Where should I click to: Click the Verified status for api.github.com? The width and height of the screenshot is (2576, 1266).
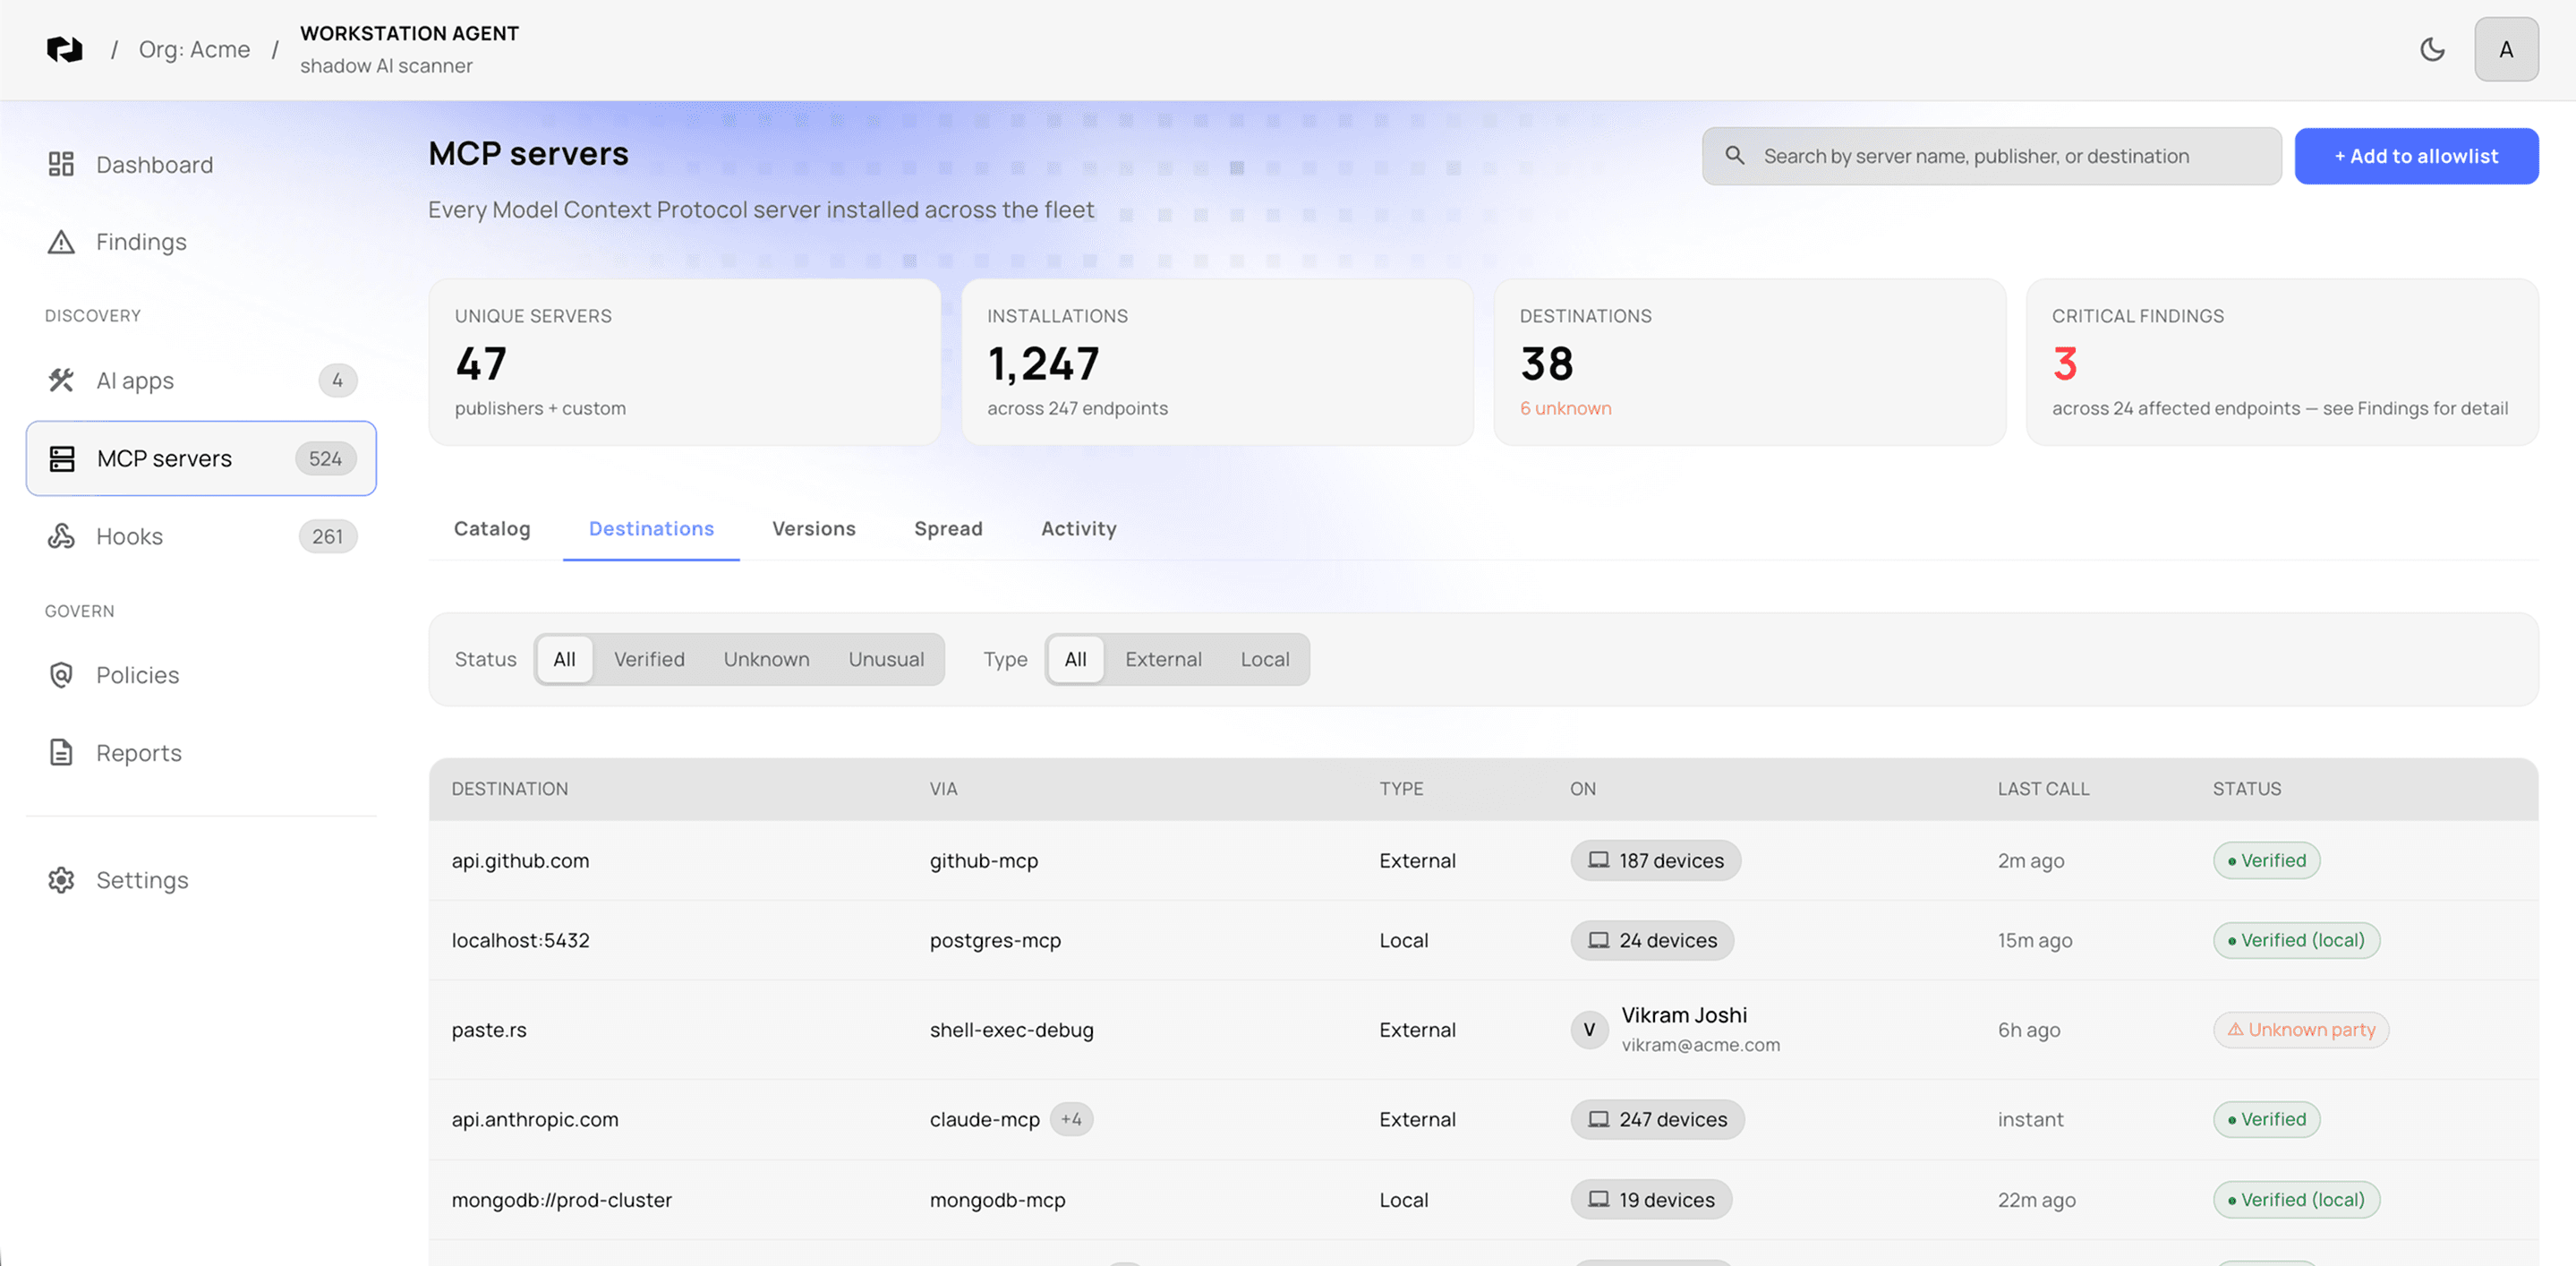point(2266,860)
